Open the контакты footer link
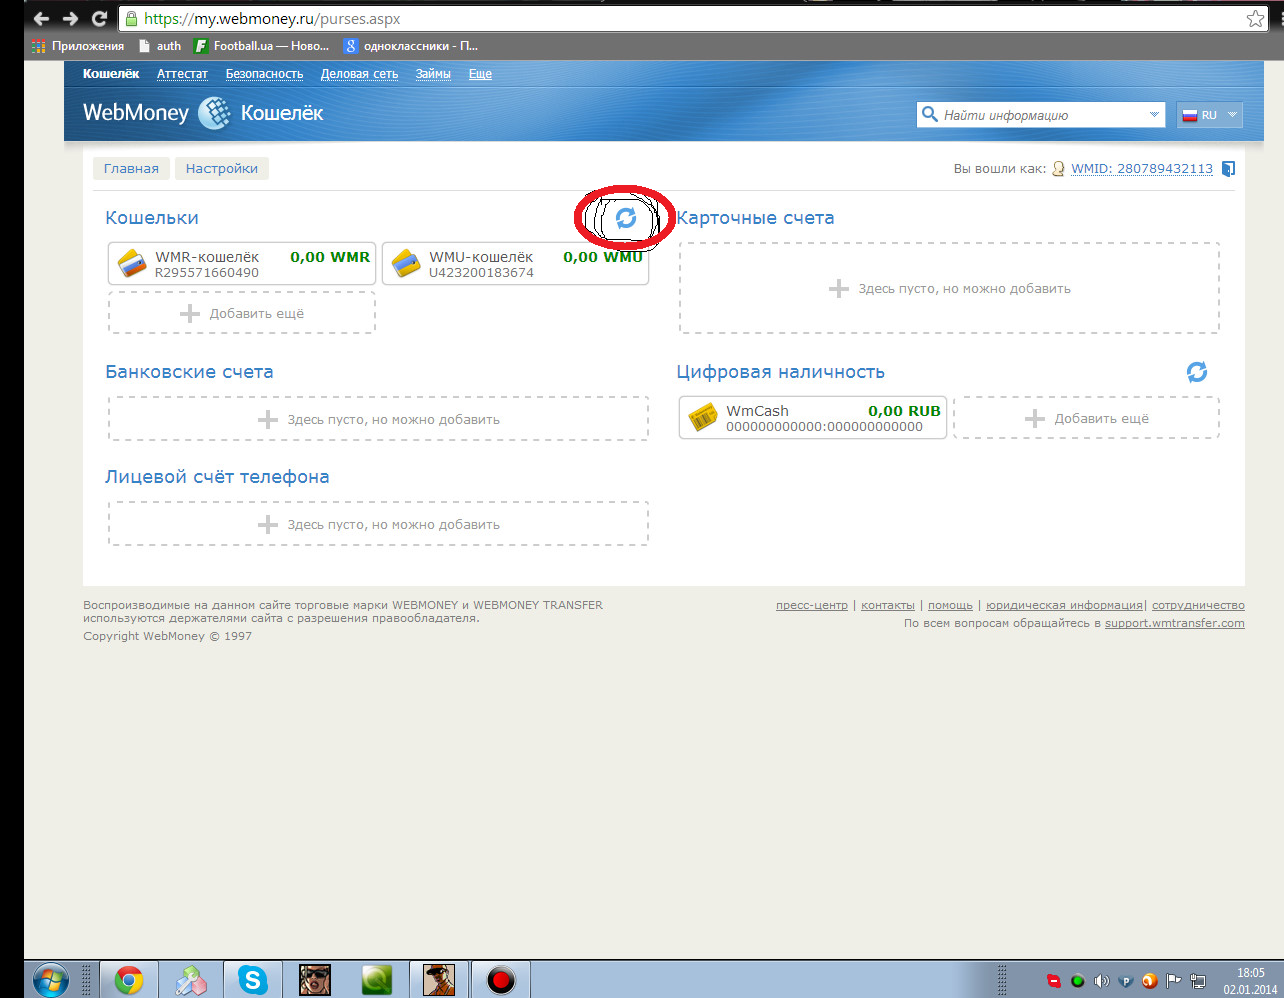The height and width of the screenshot is (998, 1284). tap(888, 605)
